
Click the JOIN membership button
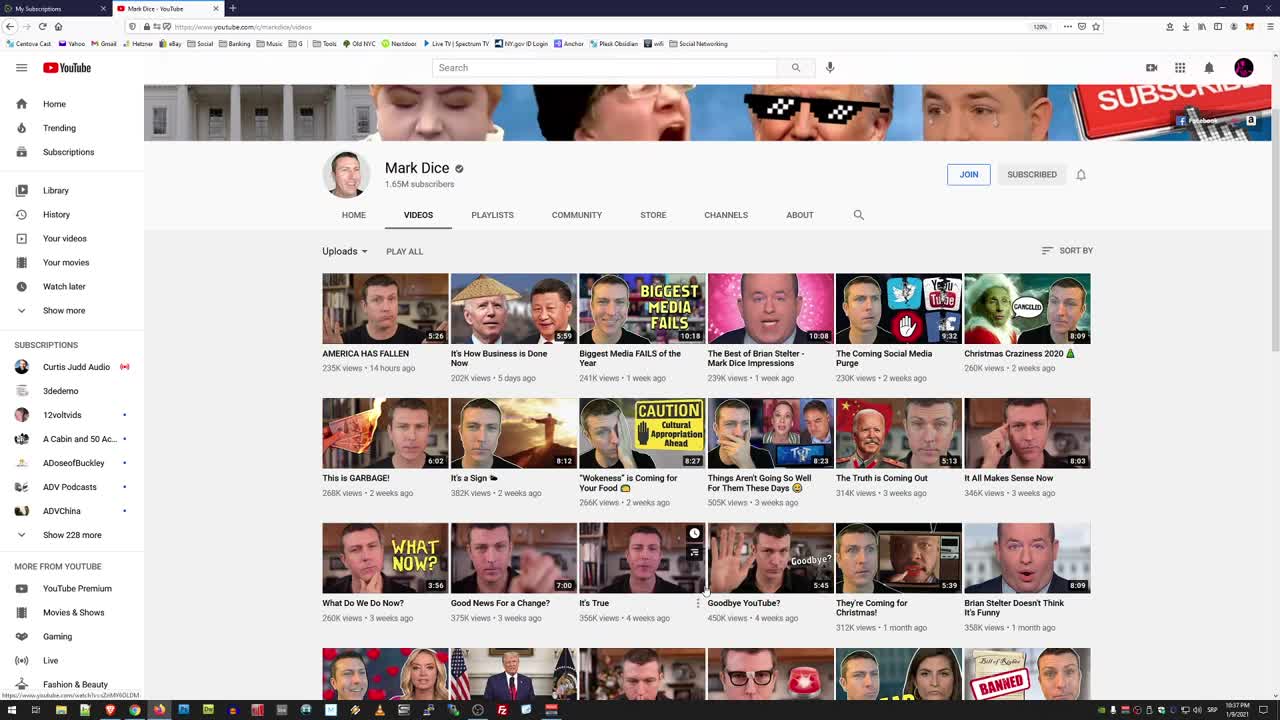pos(969,175)
